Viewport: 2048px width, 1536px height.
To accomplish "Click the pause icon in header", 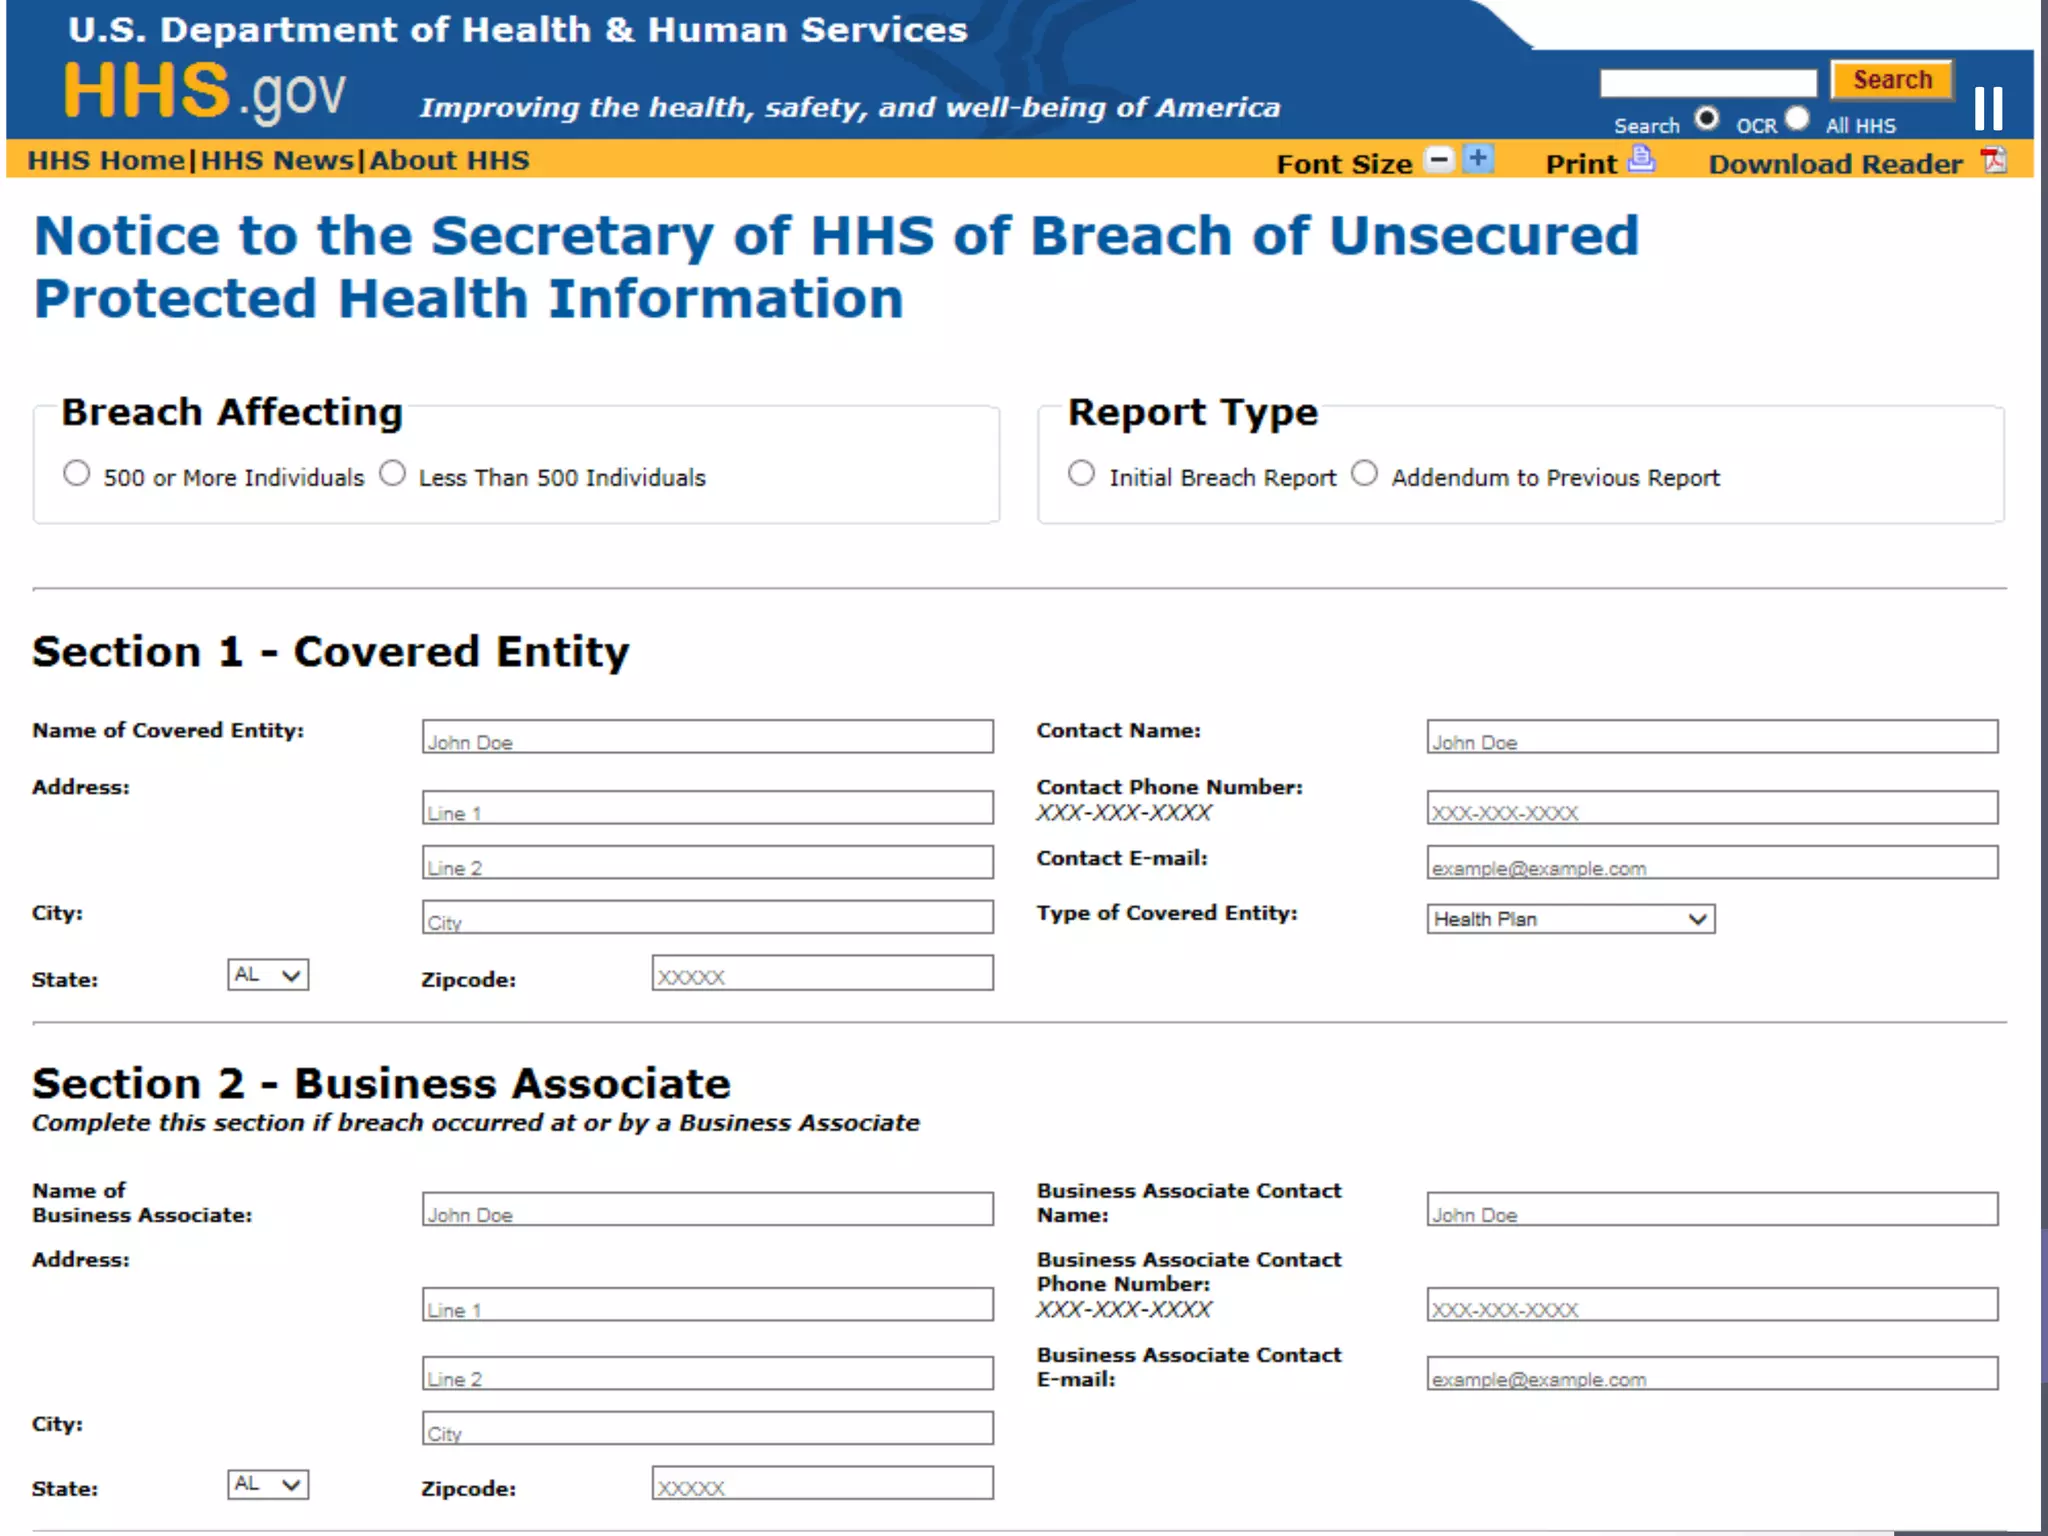I will click(x=1988, y=108).
